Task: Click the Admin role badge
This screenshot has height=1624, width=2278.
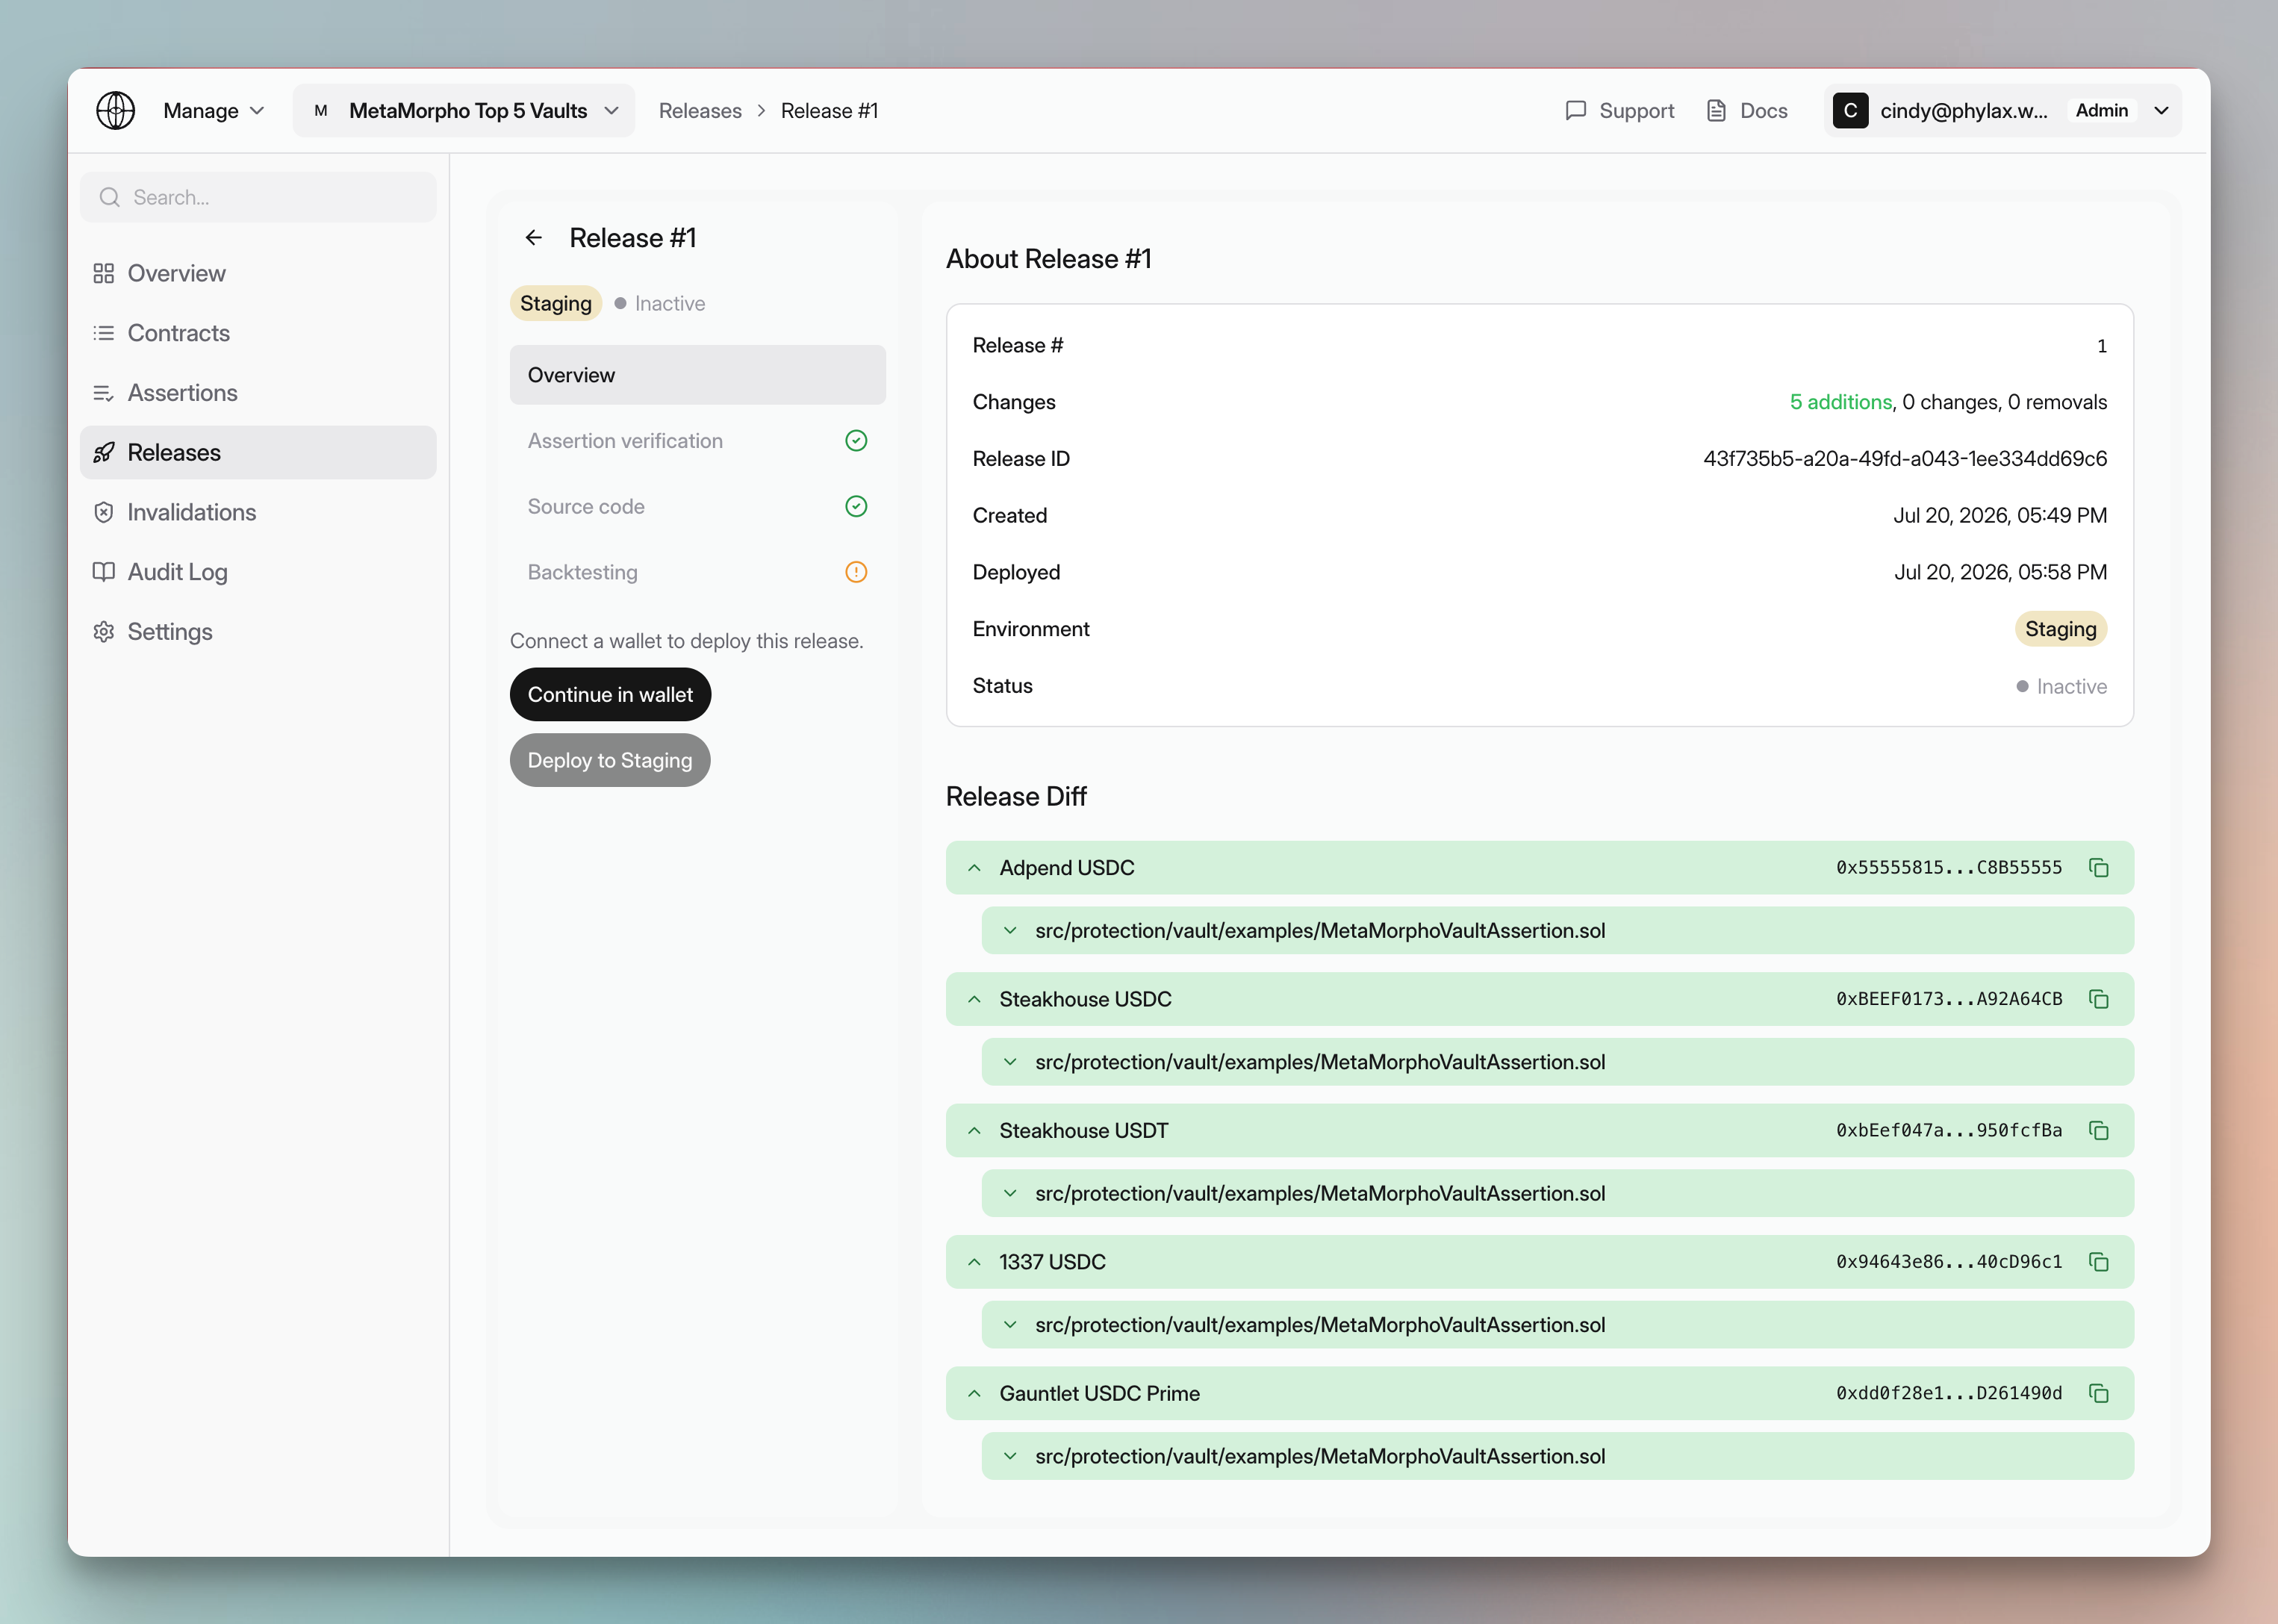Action: tap(2101, 110)
